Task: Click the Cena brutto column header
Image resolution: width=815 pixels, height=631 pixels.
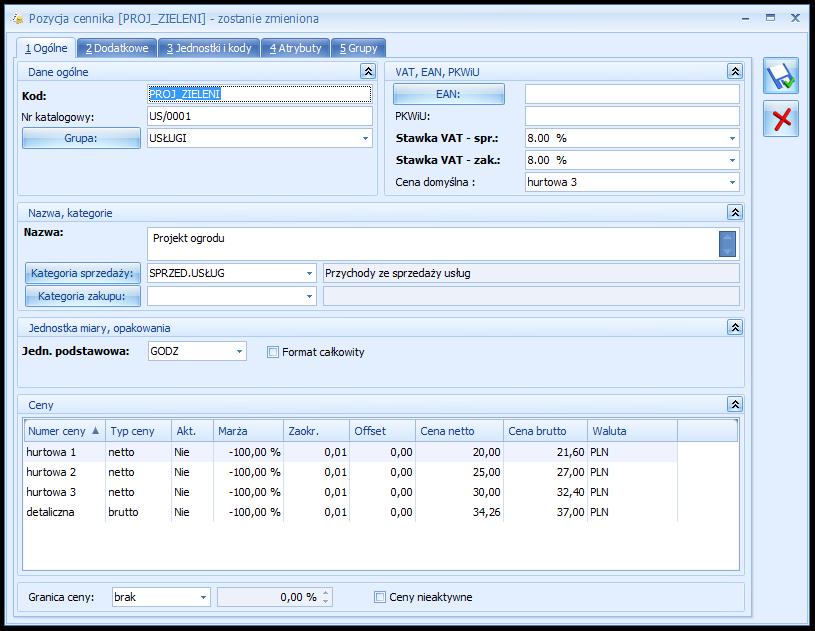Action: pyautogui.click(x=546, y=431)
